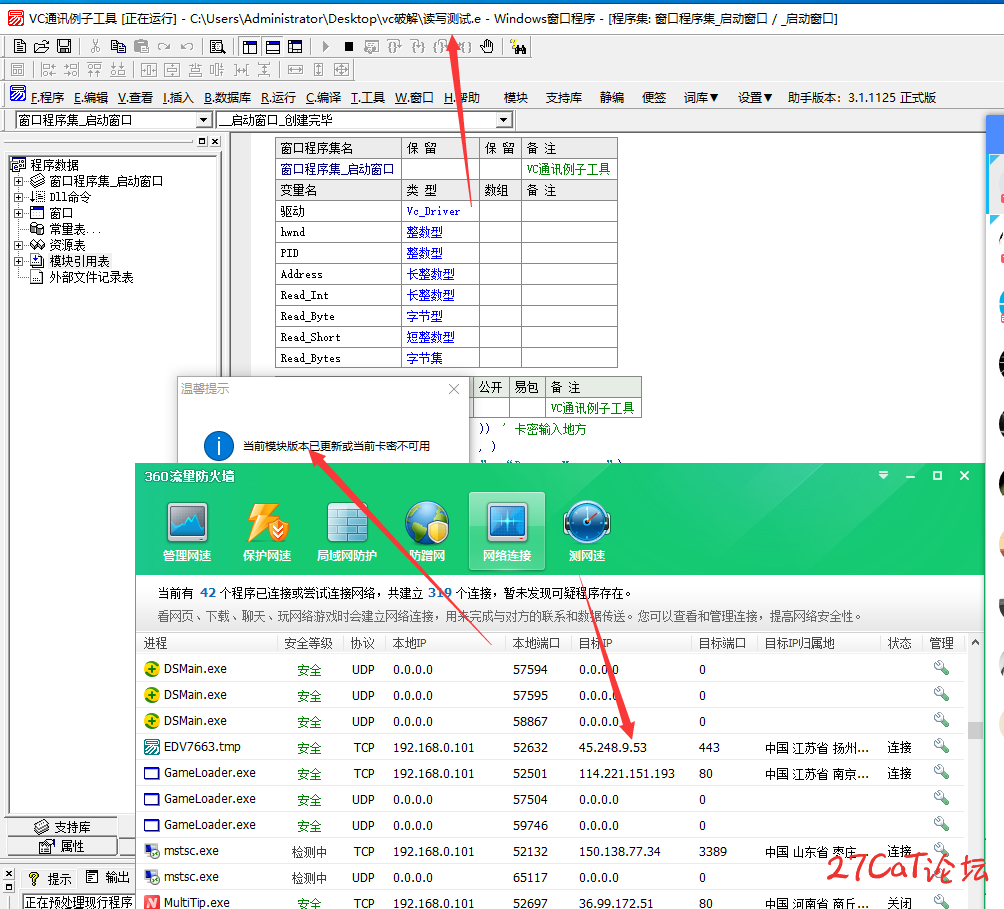Expand the 资源表 tree node
This screenshot has width=1004, height=909.
[x=19, y=245]
